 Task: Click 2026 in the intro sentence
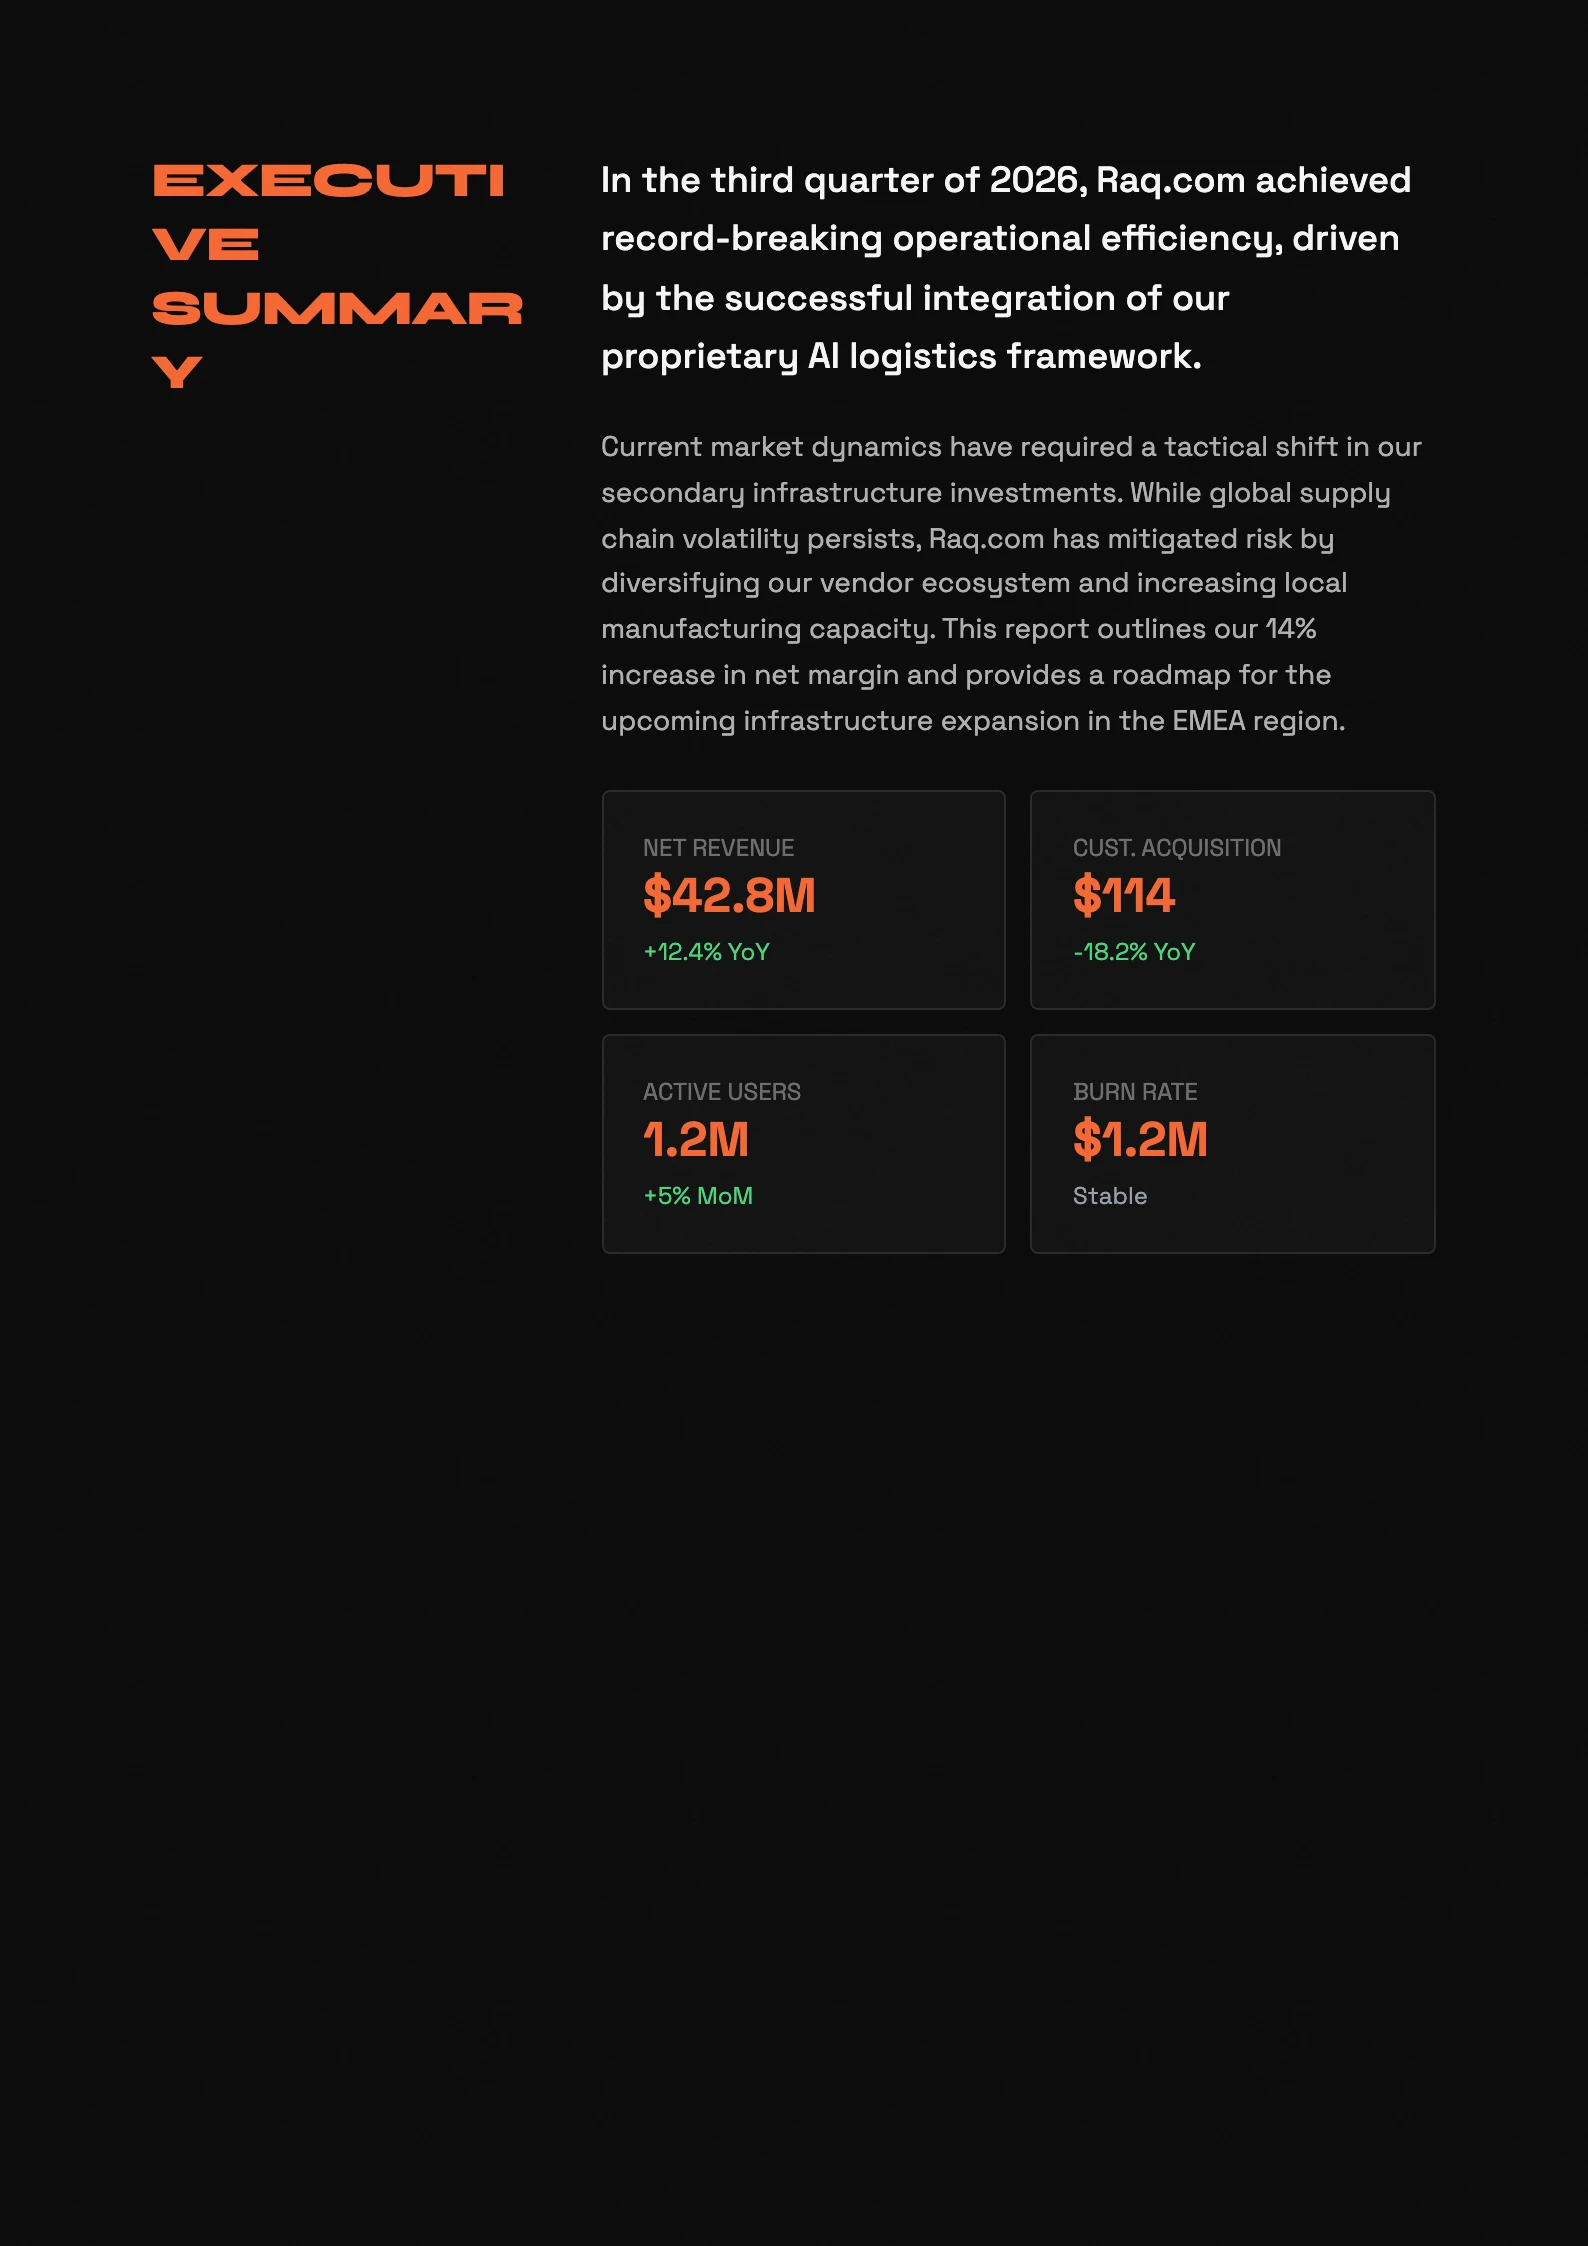click(1033, 181)
